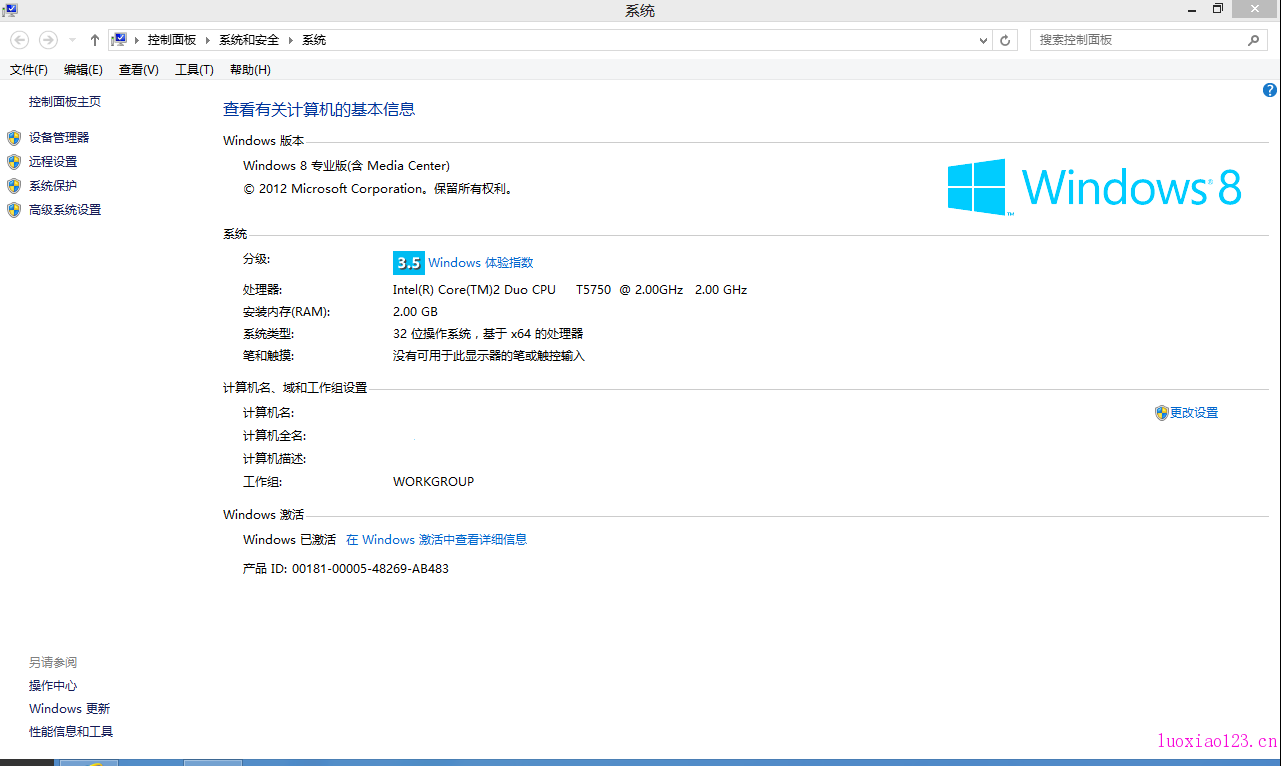Click the shield icon beside 系统保护

tap(14, 186)
